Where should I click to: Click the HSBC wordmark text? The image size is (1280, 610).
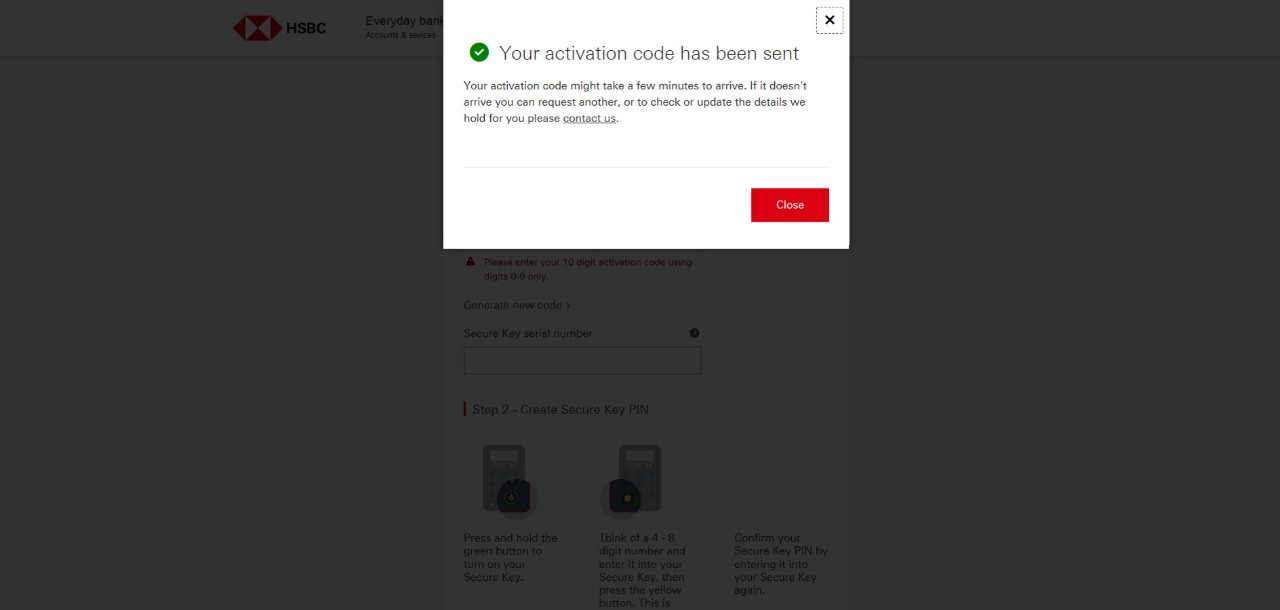coord(306,28)
